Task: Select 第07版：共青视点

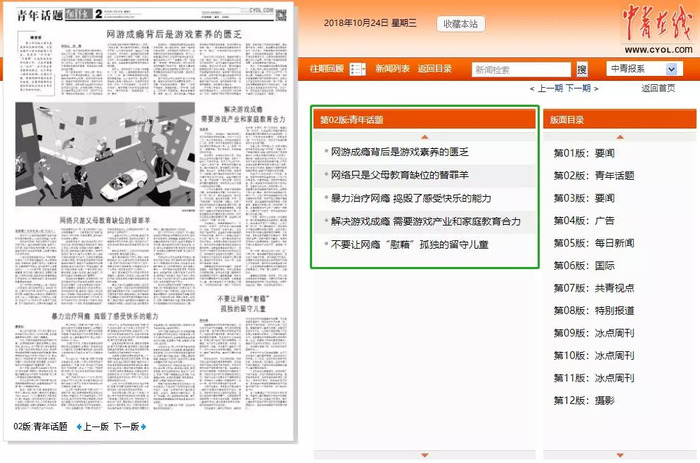Action: point(594,288)
